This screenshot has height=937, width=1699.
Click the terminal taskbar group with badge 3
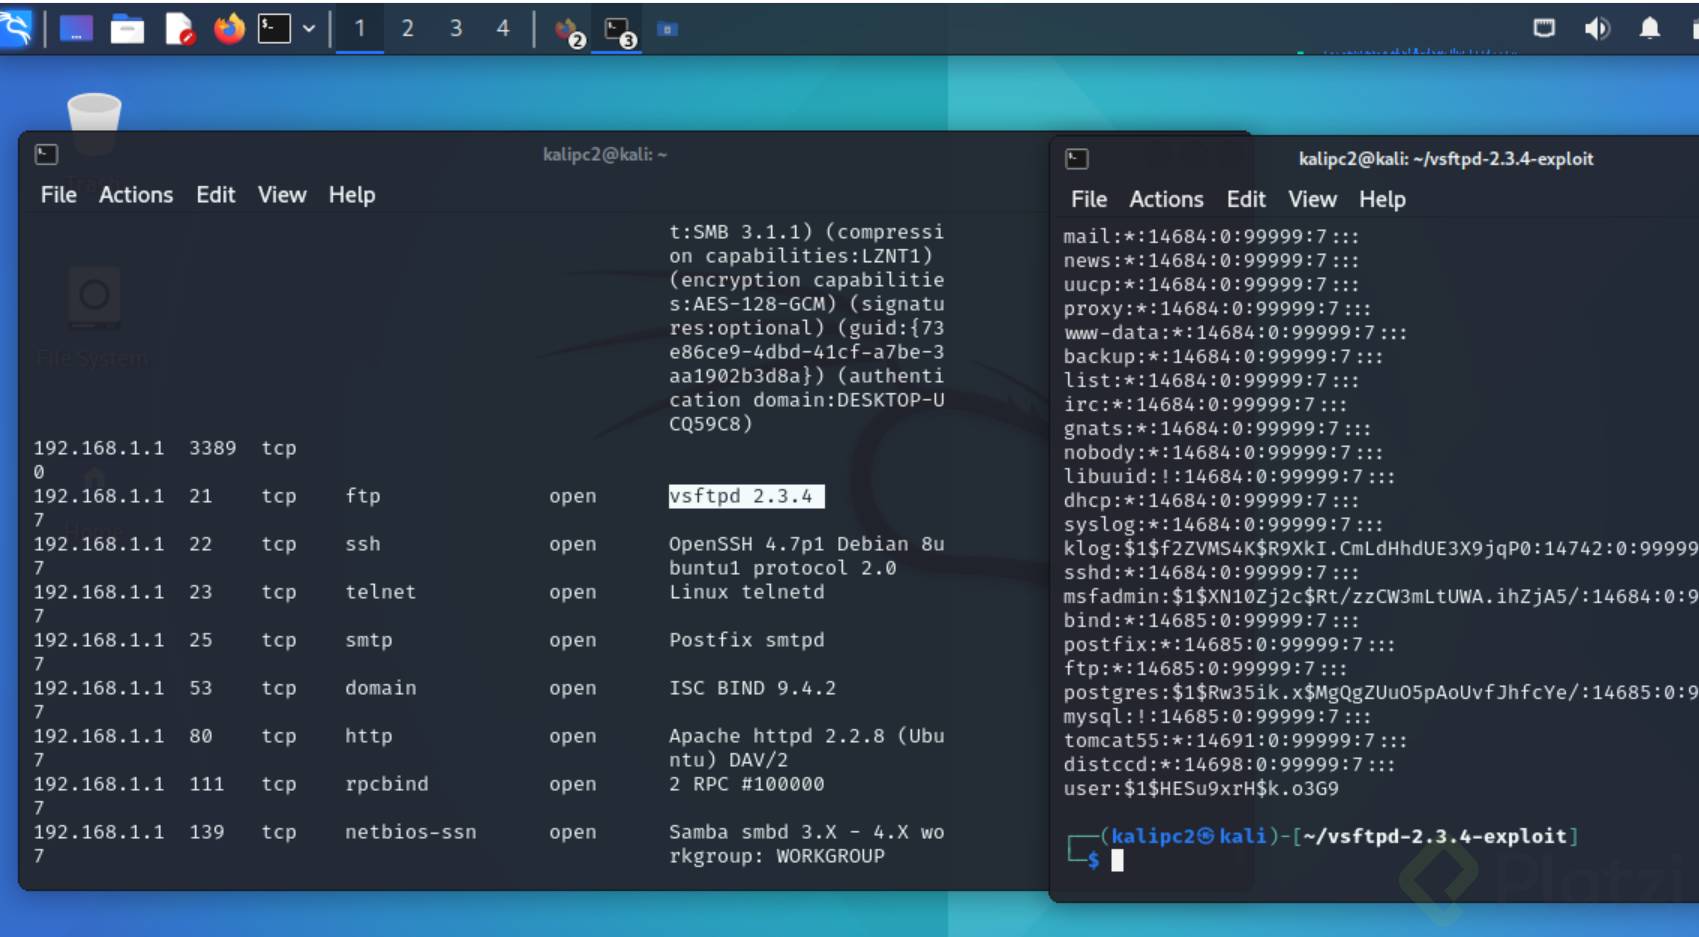619,31
